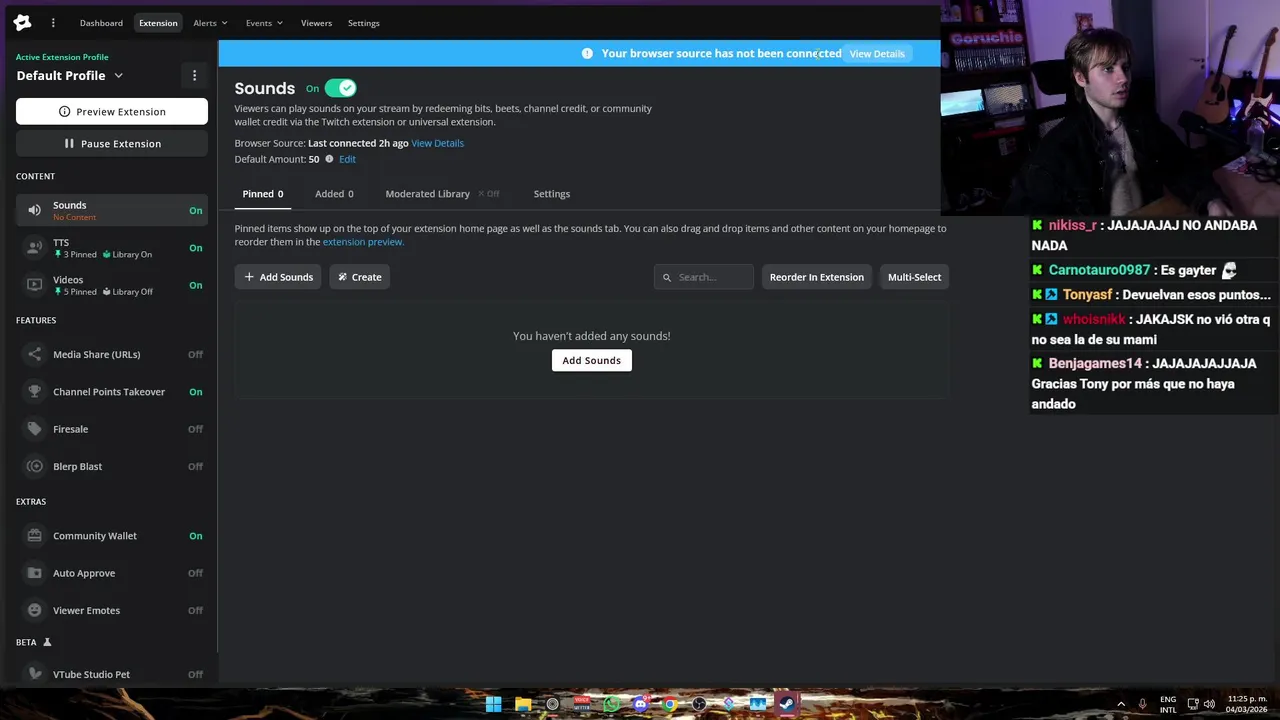Toggle the Media Share (URLs) Off status

(196, 354)
